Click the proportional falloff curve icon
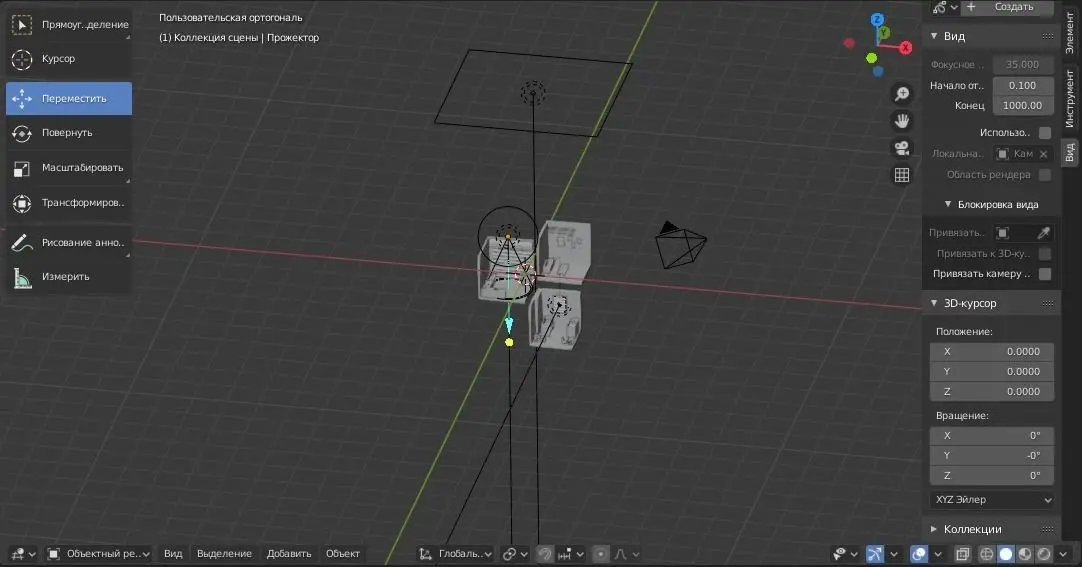Viewport: 1082px width, 567px height. pyautogui.click(x=626, y=554)
